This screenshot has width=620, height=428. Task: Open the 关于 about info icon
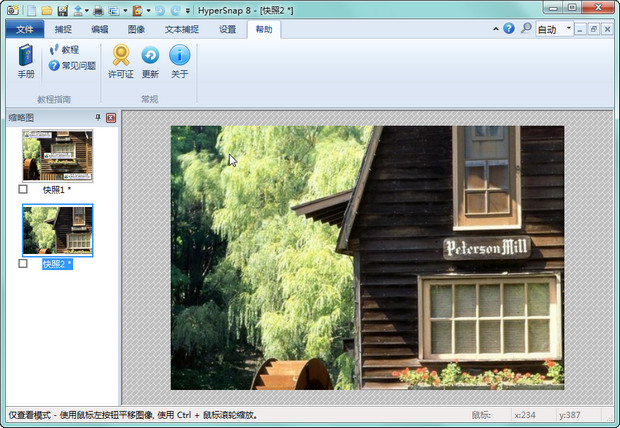[179, 60]
